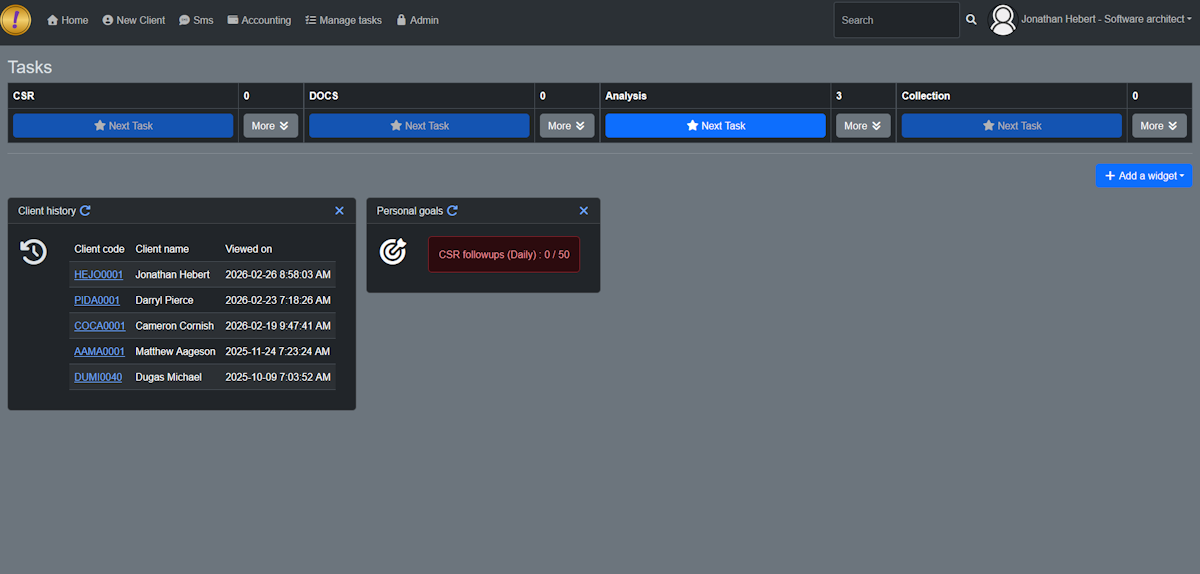Select the Jonathan Hebert name cell

pos(173,274)
